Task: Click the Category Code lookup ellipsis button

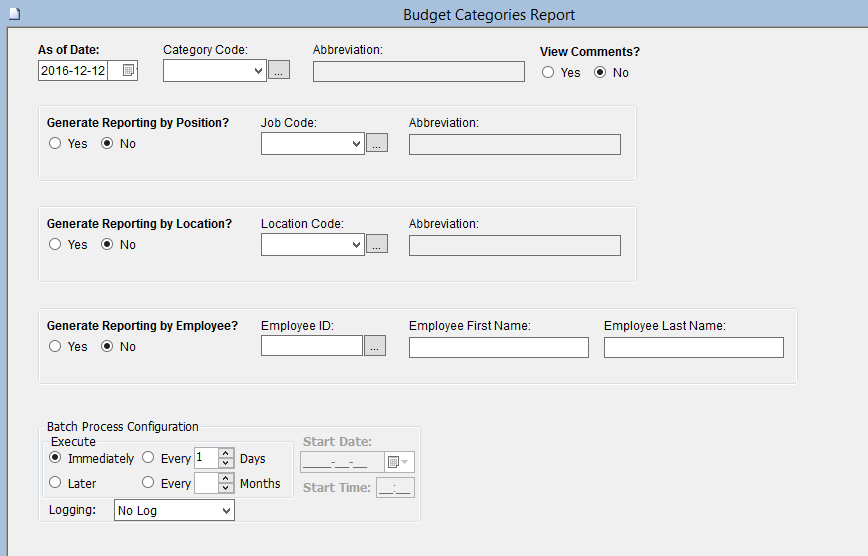Action: click(x=279, y=70)
